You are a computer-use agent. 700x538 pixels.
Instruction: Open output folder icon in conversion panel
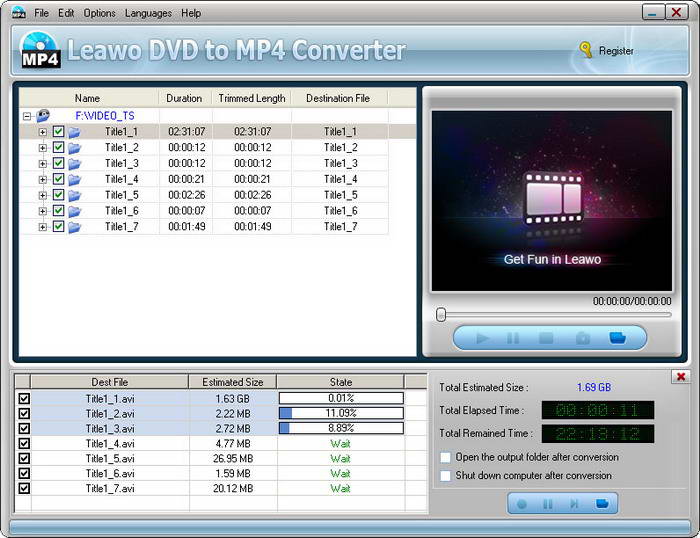click(x=602, y=504)
